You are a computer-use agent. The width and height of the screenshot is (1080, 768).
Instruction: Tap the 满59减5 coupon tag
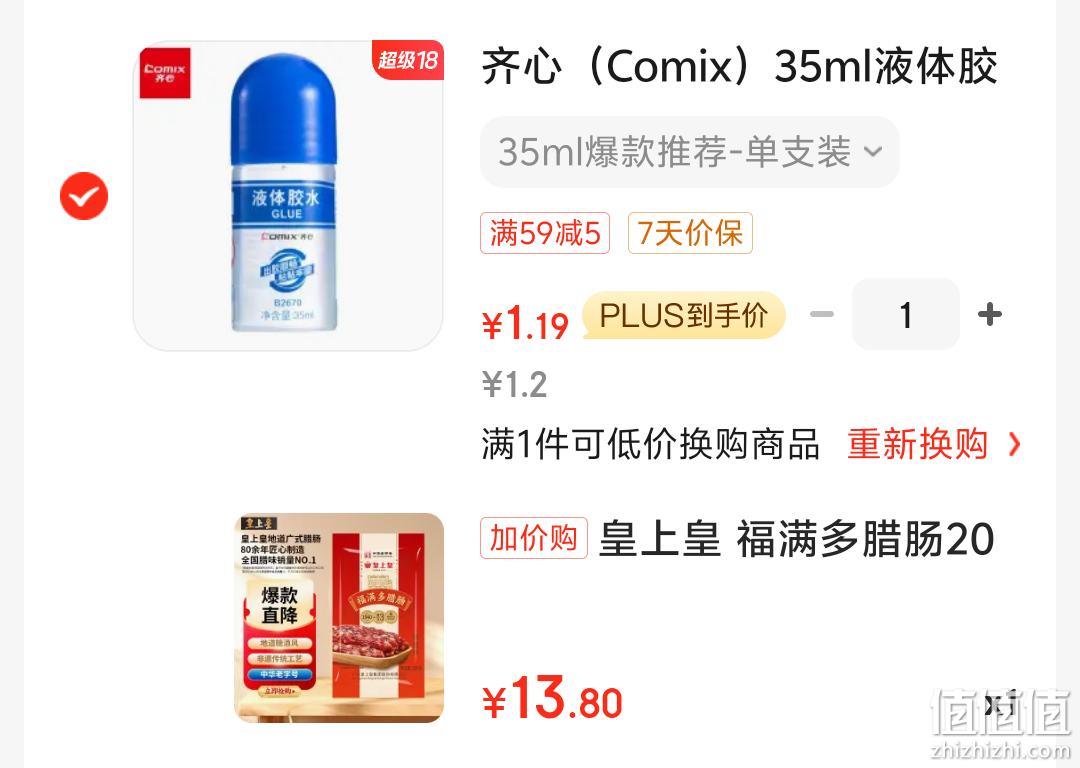tap(545, 233)
